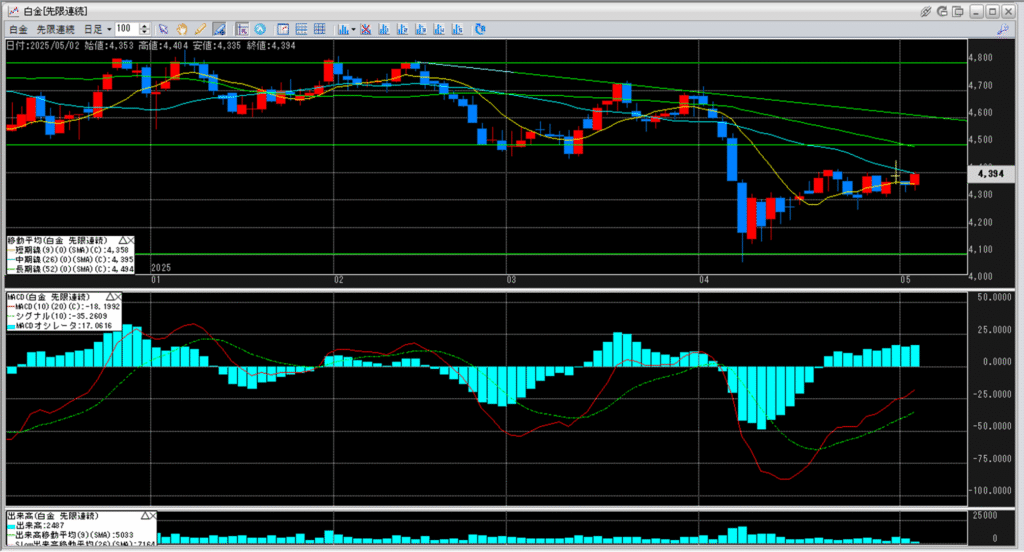Click the 中期線(26) moving average legend entry
This screenshot has height=552, width=1024.
(71, 259)
